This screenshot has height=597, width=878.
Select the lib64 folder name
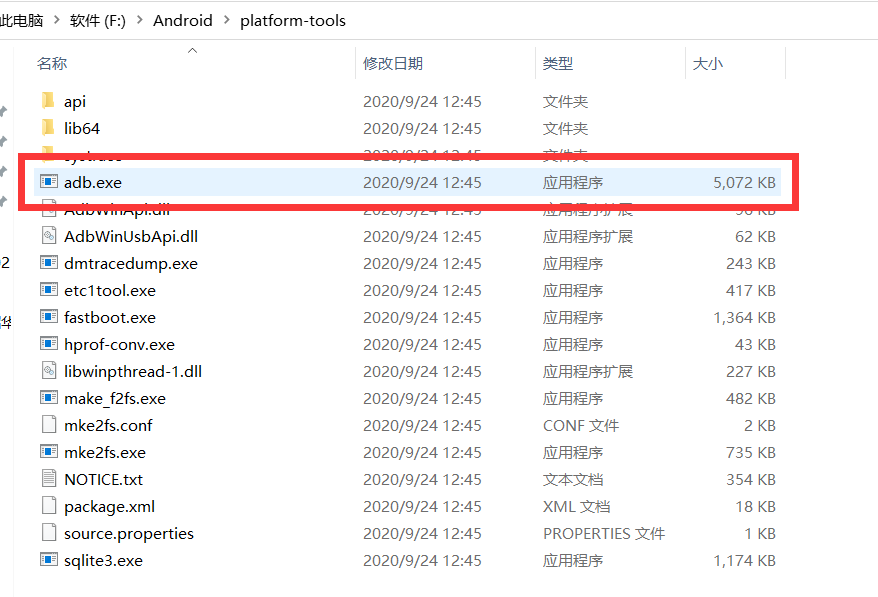pyautogui.click(x=82, y=128)
